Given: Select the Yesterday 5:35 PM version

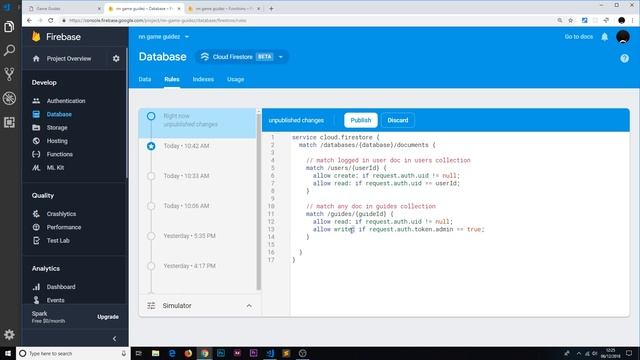Looking at the screenshot, I should pos(151,236).
